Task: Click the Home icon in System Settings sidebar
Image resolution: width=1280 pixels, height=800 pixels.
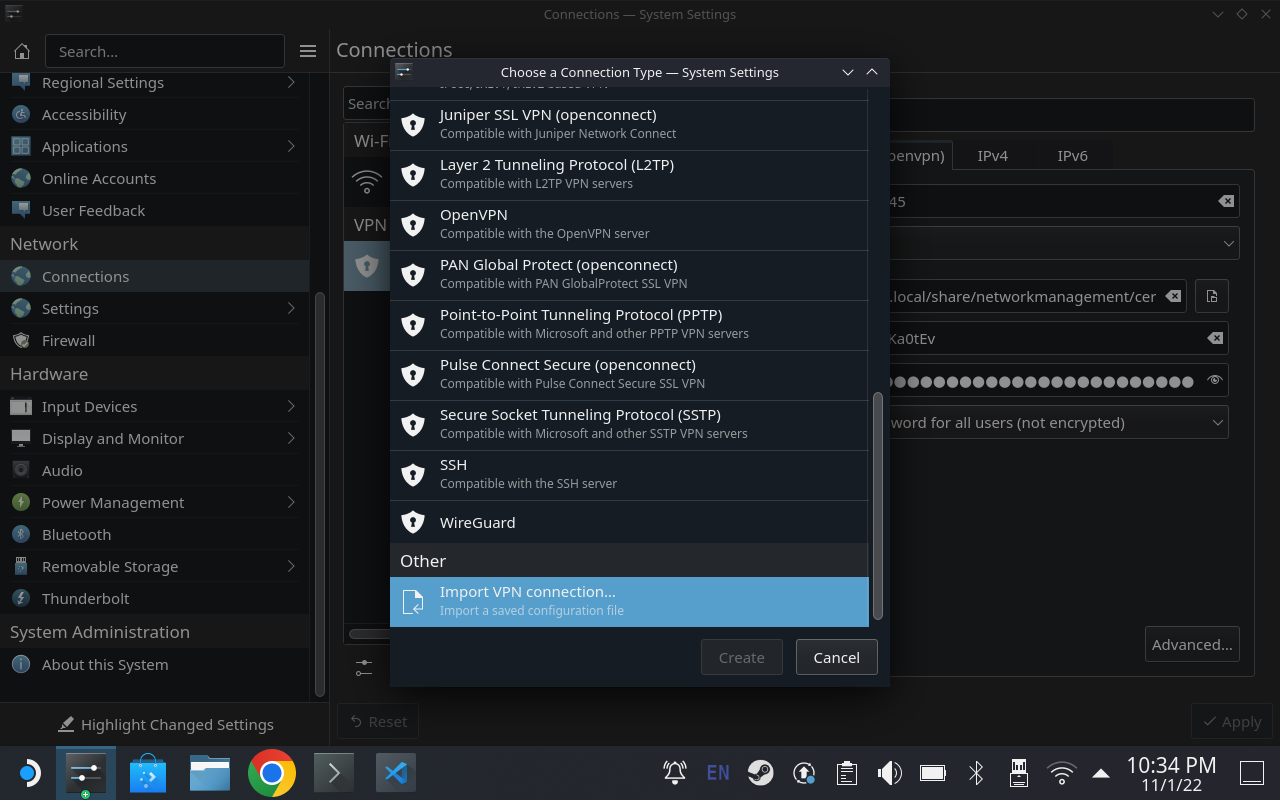Action: pyautogui.click(x=22, y=51)
